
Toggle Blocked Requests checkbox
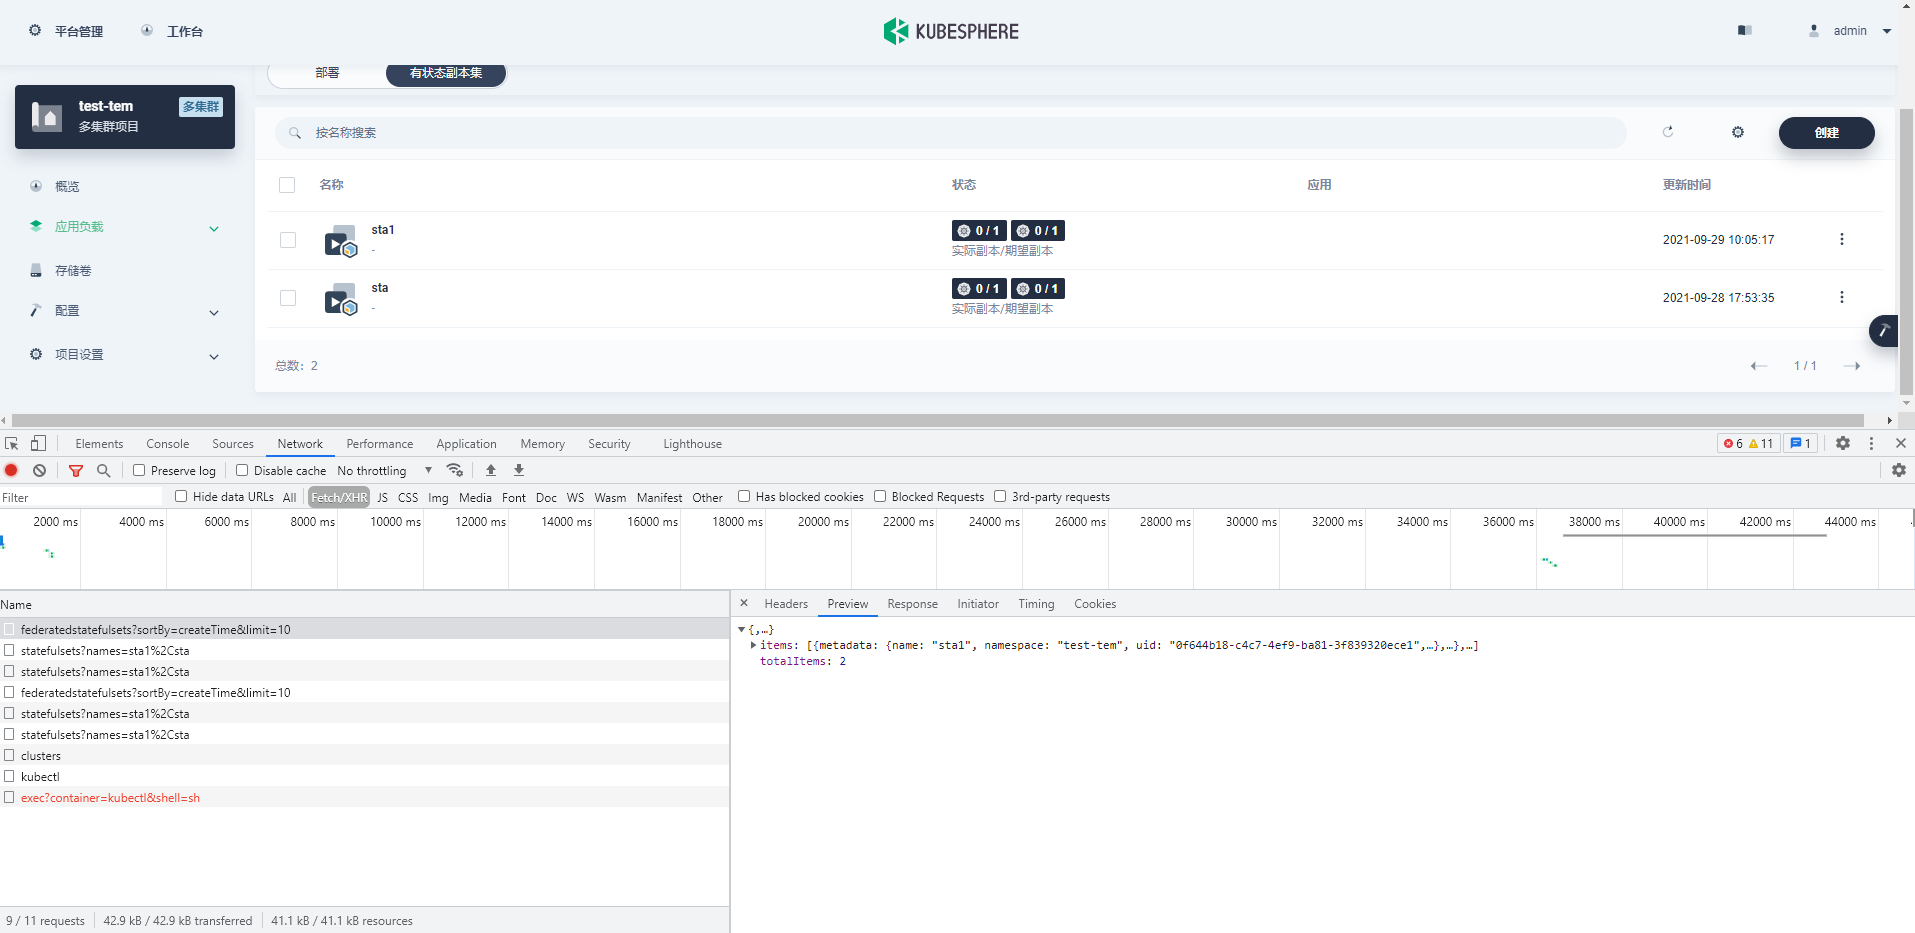click(x=880, y=496)
